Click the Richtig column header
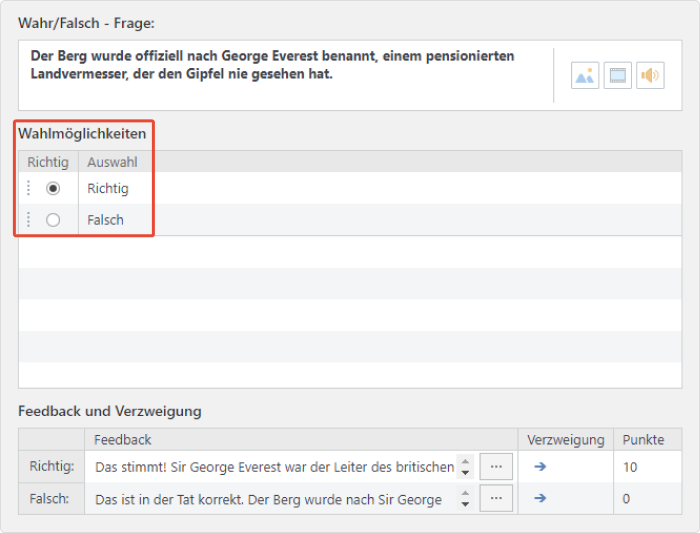This screenshot has height=533, width=700. click(48, 162)
